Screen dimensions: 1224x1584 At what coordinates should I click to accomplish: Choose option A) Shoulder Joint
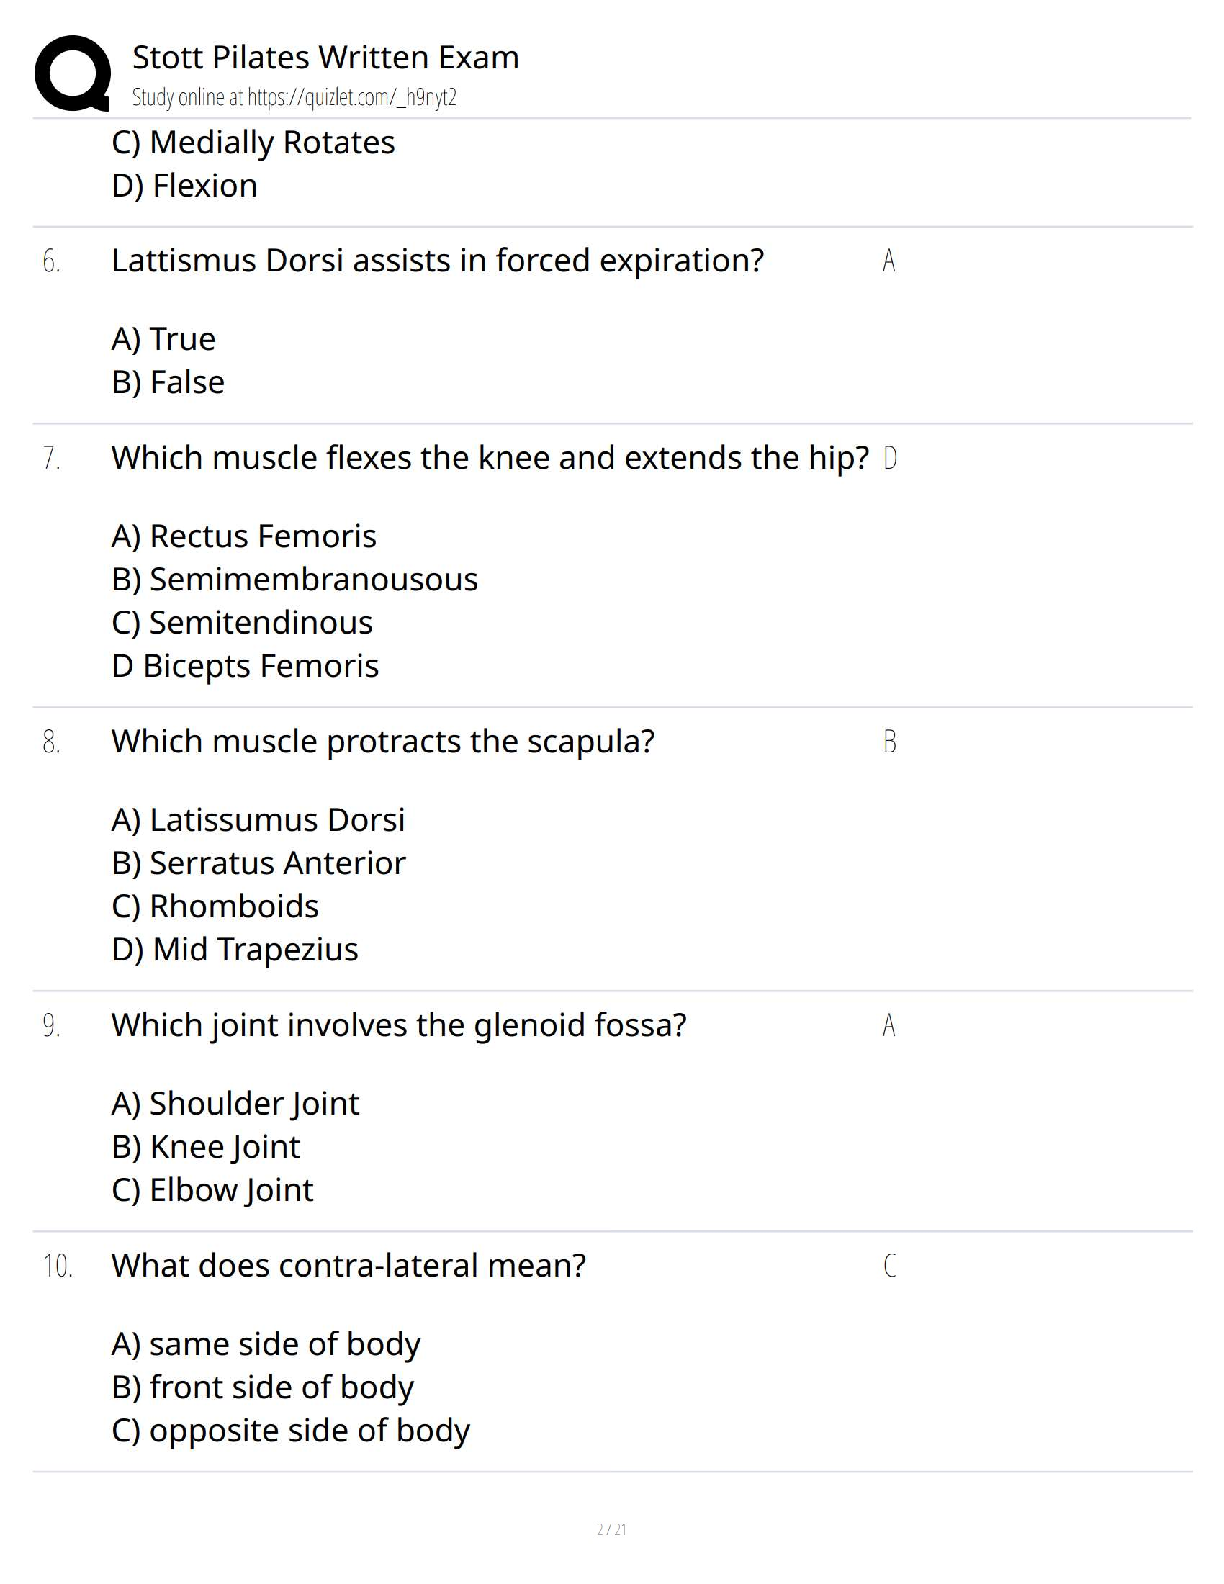click(x=235, y=1103)
